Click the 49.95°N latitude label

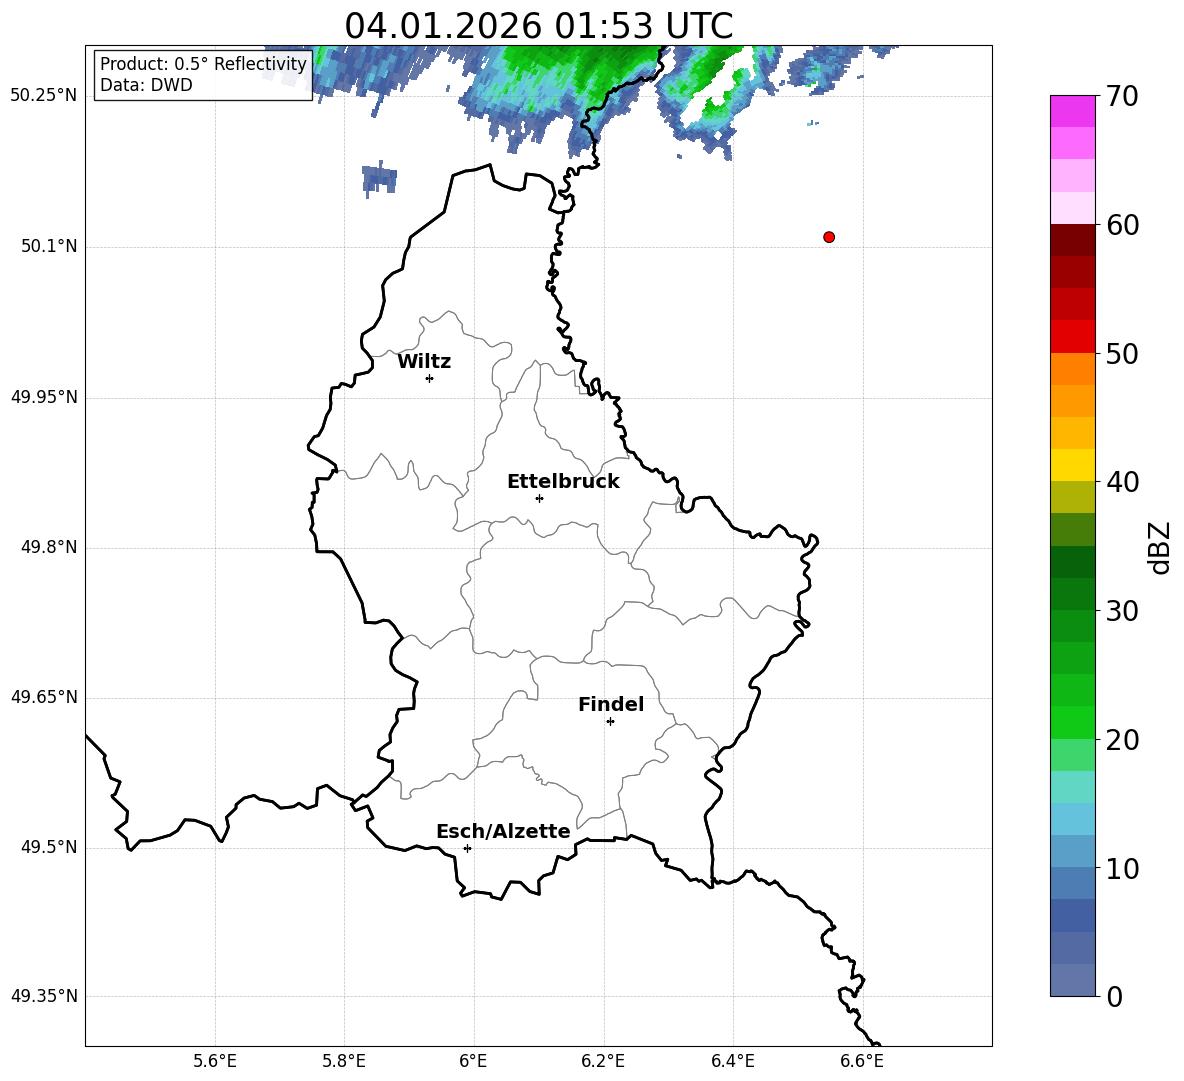tap(44, 396)
